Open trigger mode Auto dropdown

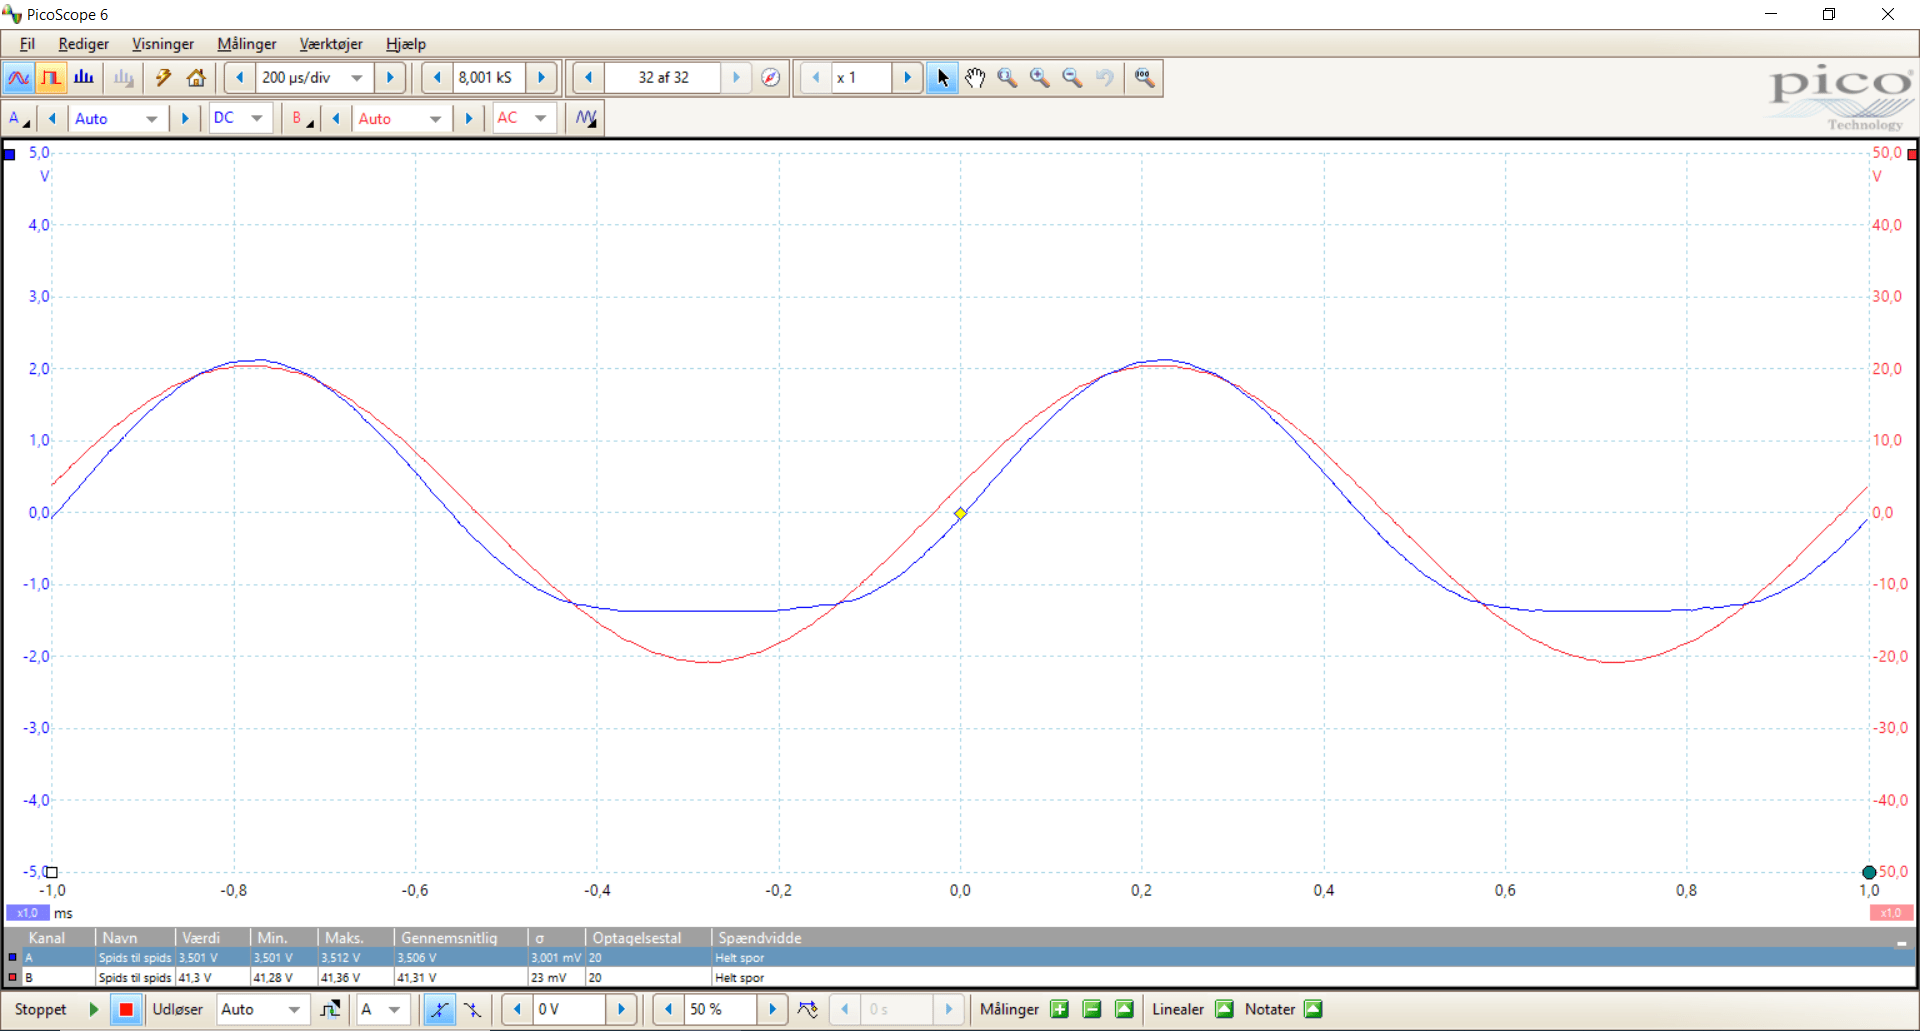(294, 1010)
